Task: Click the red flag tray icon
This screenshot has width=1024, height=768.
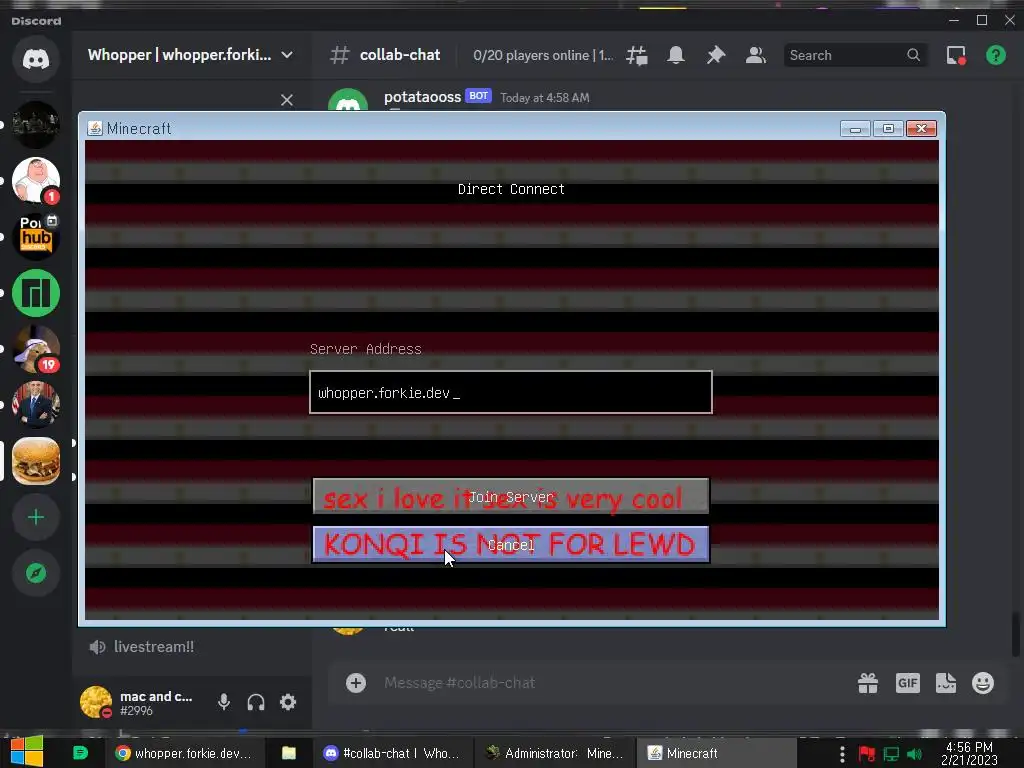Action: pyautogui.click(x=867, y=754)
